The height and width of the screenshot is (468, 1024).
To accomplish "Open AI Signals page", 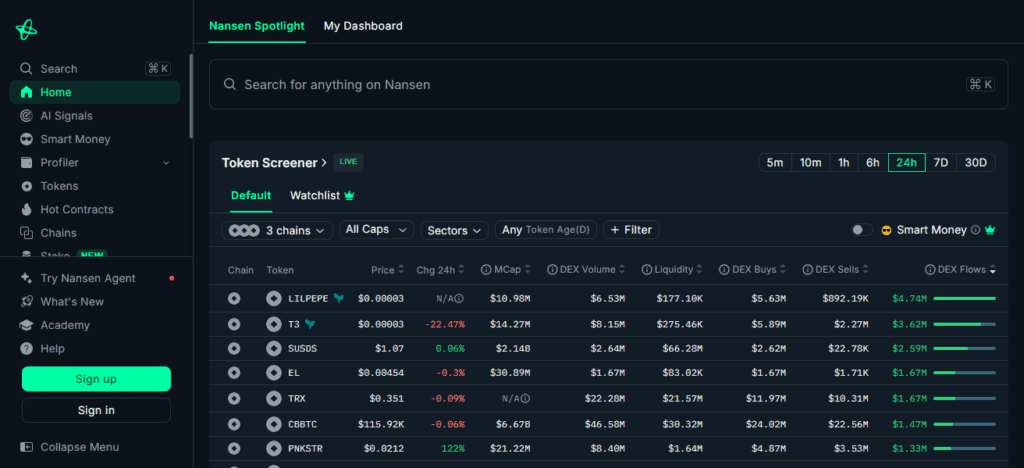I will click(95, 116).
